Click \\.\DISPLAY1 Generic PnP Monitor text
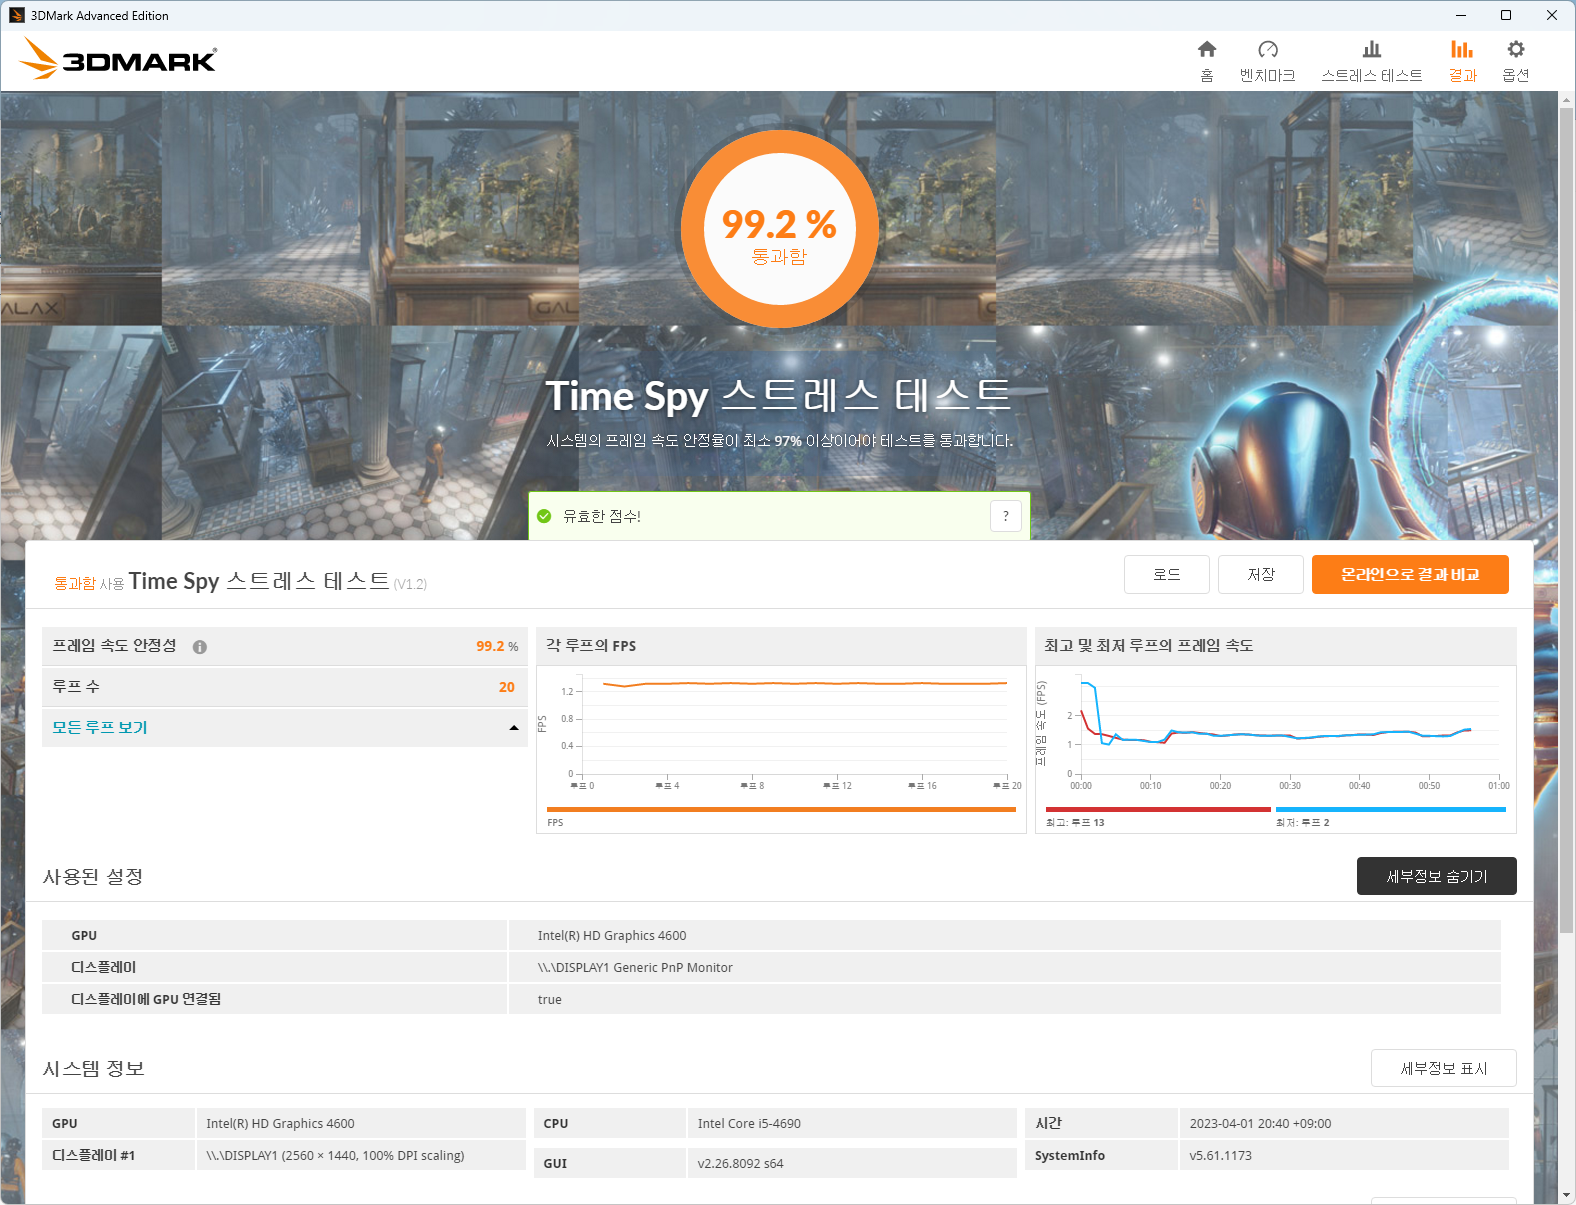This screenshot has width=1576, height=1205. tap(635, 968)
